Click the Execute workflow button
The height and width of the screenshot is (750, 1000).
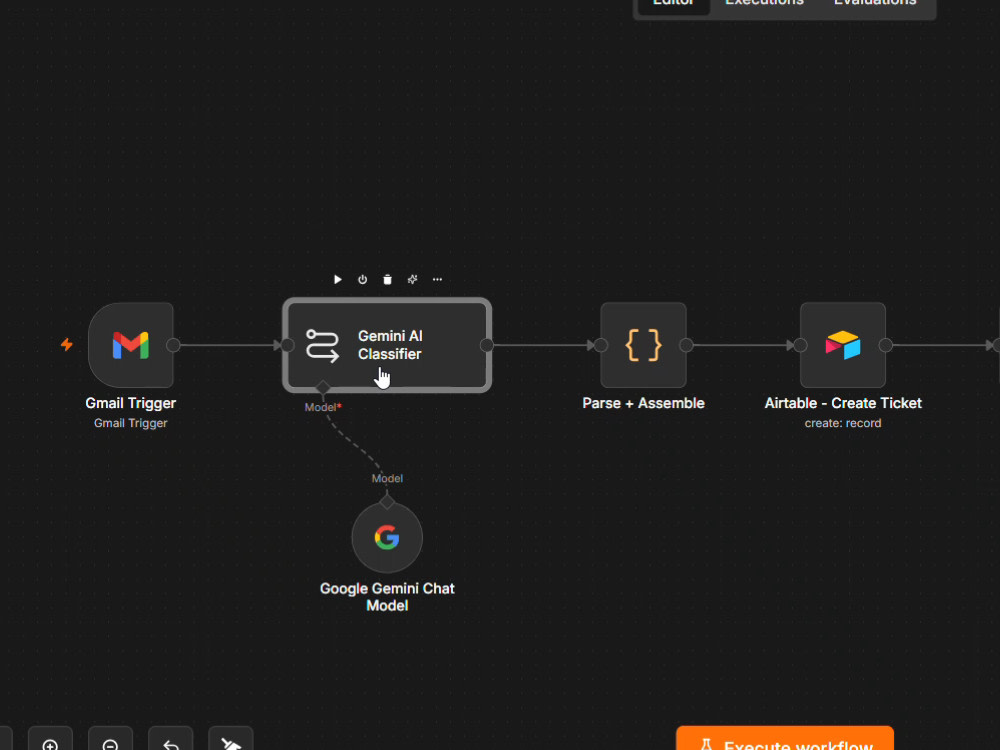point(785,740)
